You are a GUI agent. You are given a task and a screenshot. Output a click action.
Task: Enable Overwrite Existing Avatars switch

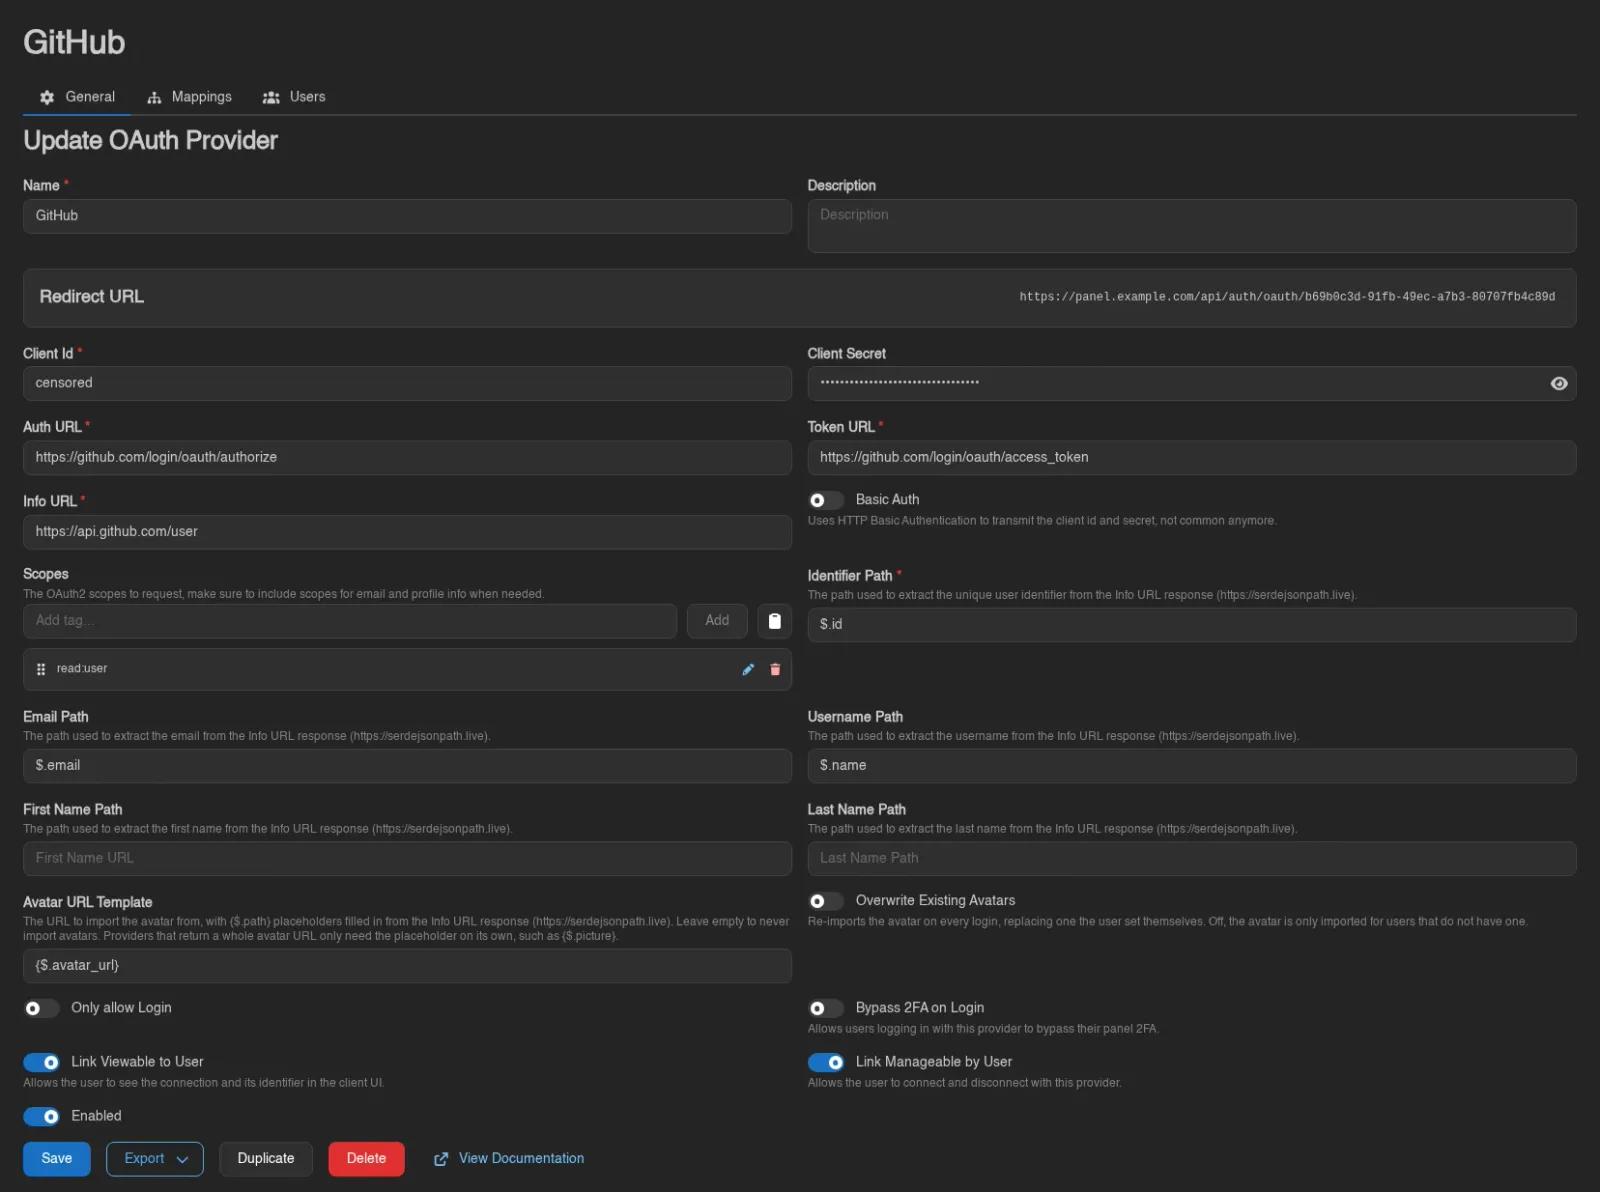[x=825, y=901]
